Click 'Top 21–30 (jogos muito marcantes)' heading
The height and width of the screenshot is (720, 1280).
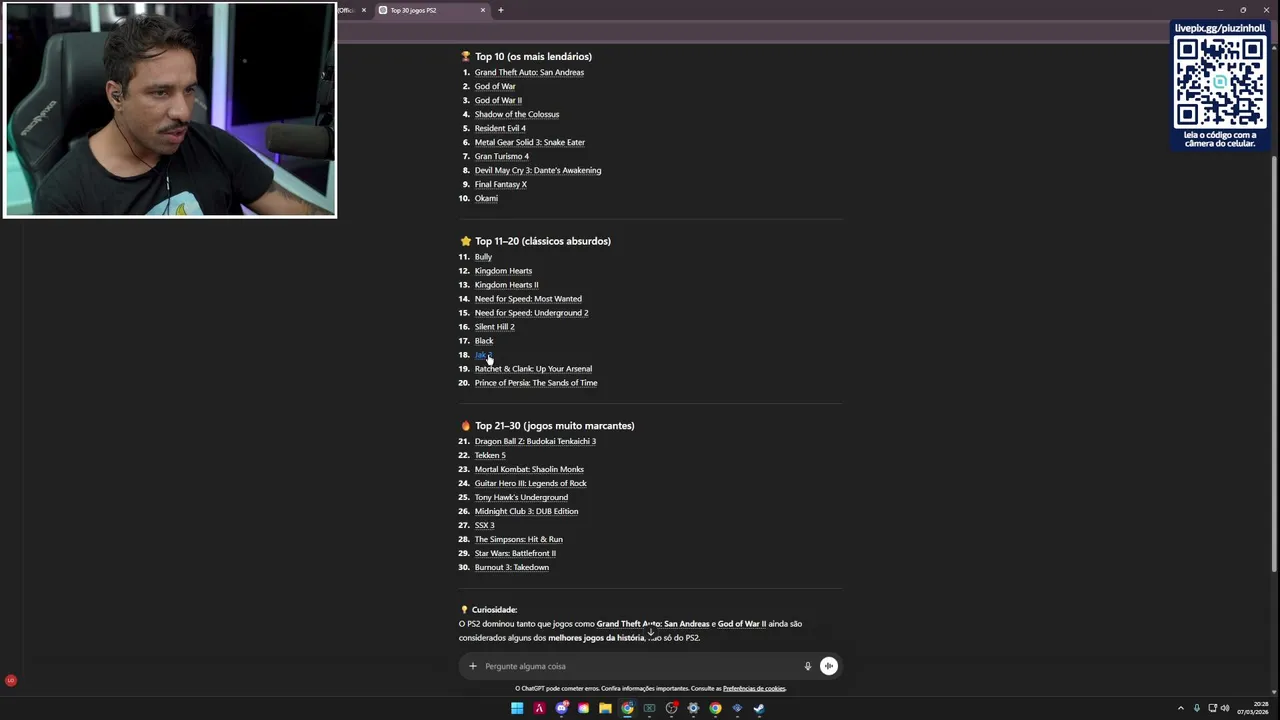[555, 426]
